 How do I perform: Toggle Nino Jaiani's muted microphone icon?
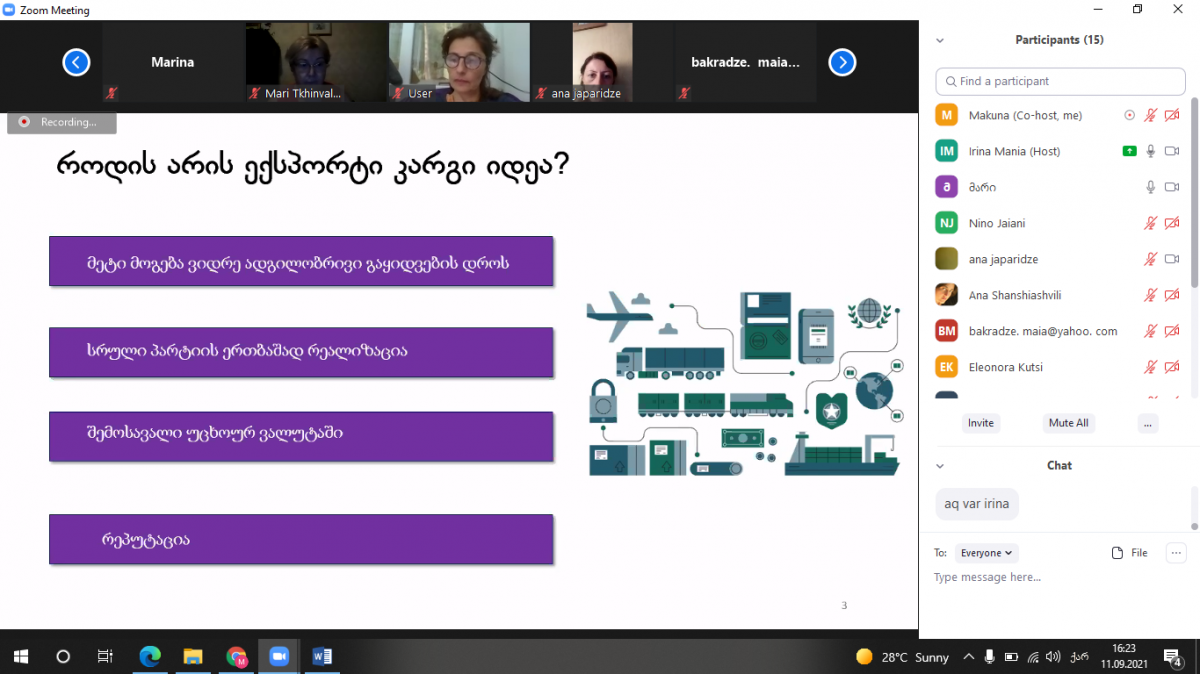pyautogui.click(x=1151, y=223)
